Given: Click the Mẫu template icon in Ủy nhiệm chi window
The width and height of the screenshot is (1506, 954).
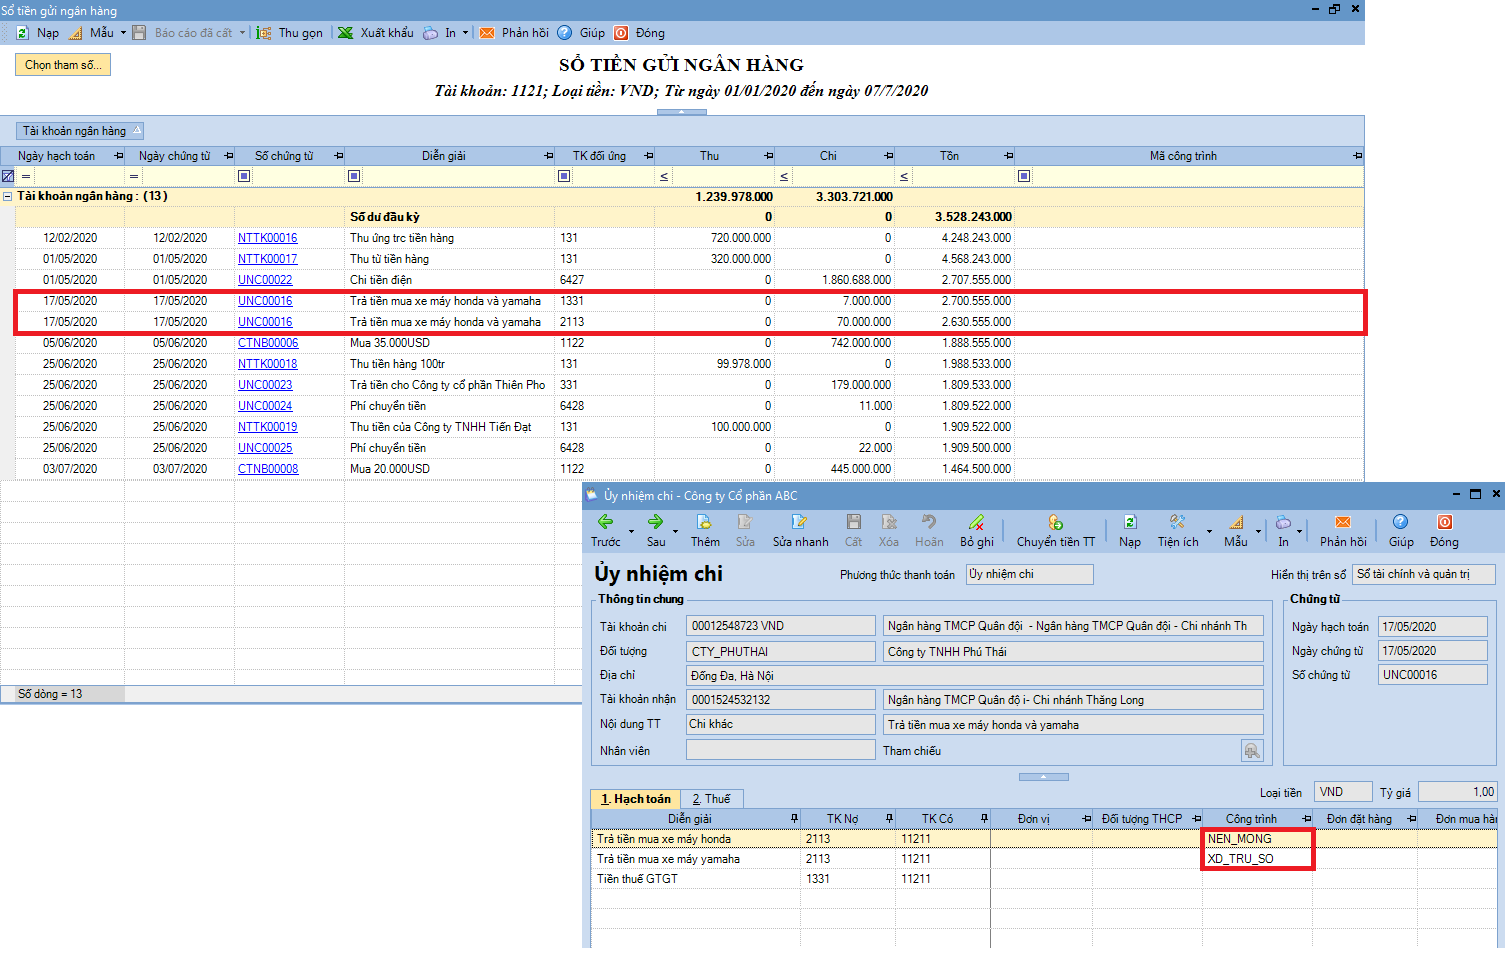Looking at the screenshot, I should [x=1236, y=522].
